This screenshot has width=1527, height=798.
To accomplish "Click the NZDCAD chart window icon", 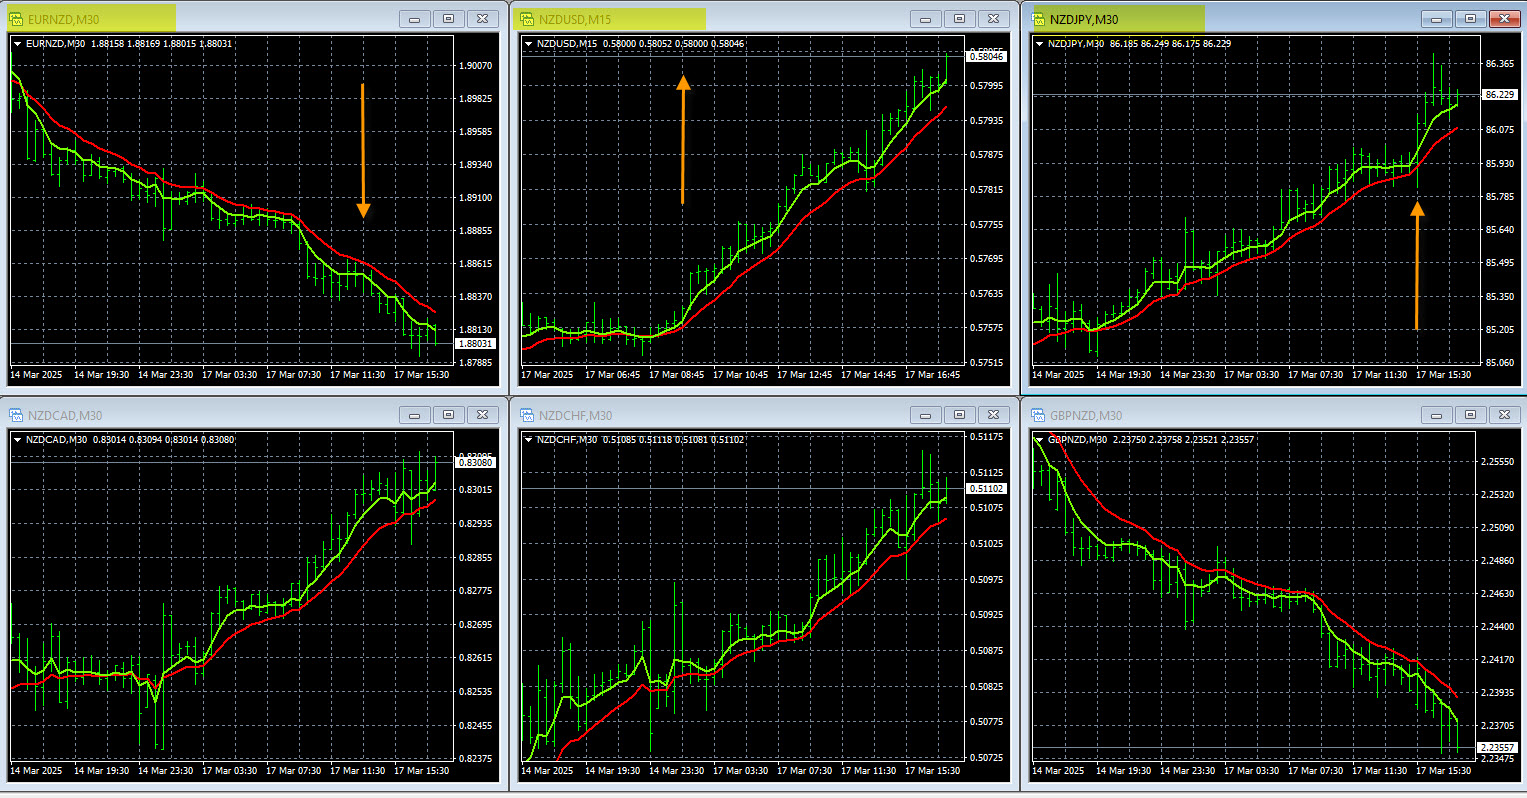I will coord(17,415).
